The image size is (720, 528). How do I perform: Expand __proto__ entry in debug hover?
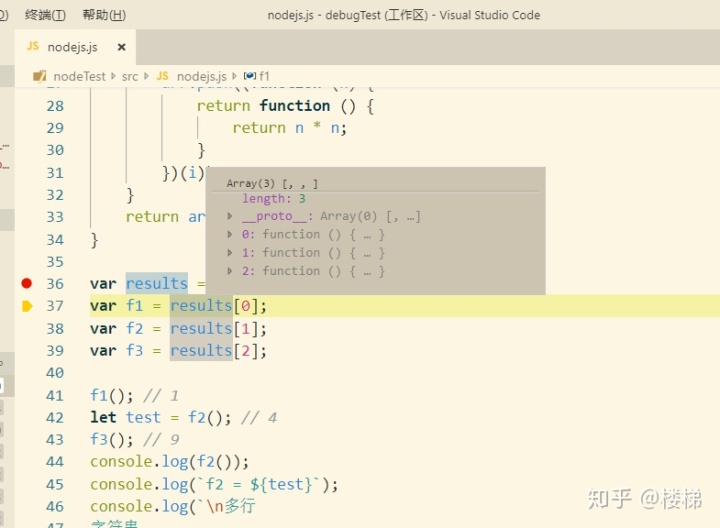(x=230, y=216)
